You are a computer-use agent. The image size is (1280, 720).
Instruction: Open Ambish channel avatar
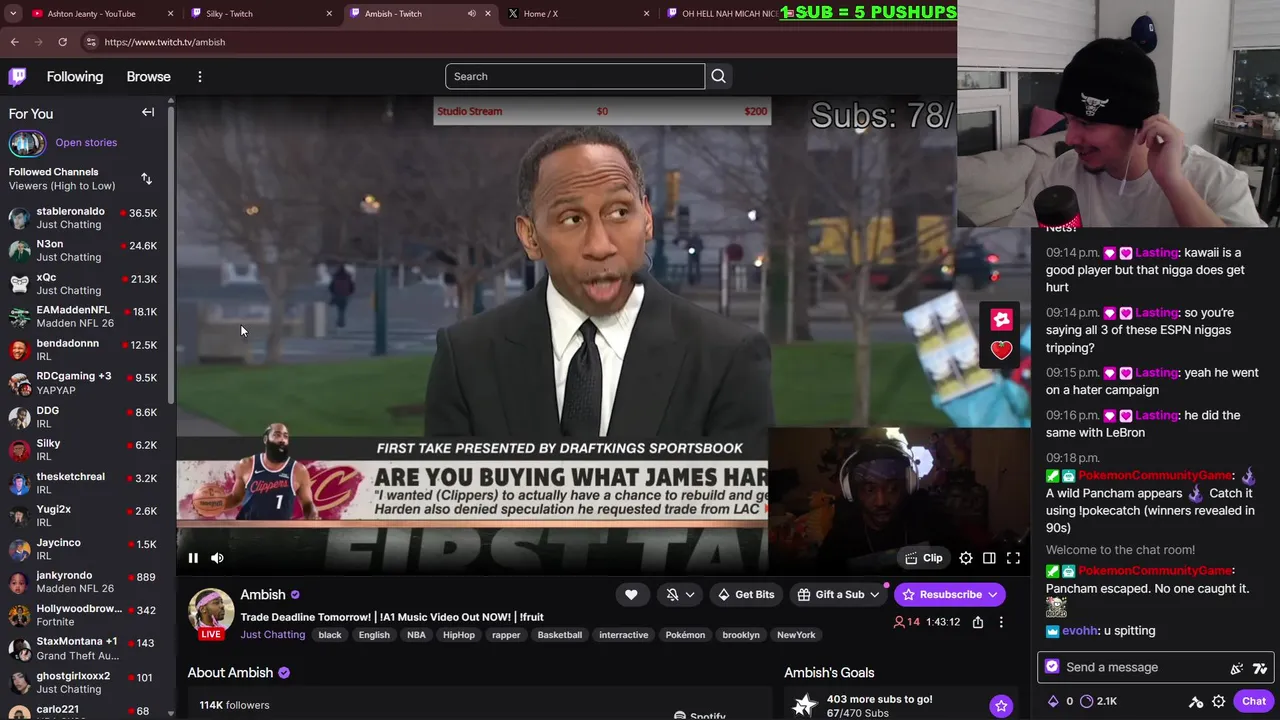(x=211, y=612)
